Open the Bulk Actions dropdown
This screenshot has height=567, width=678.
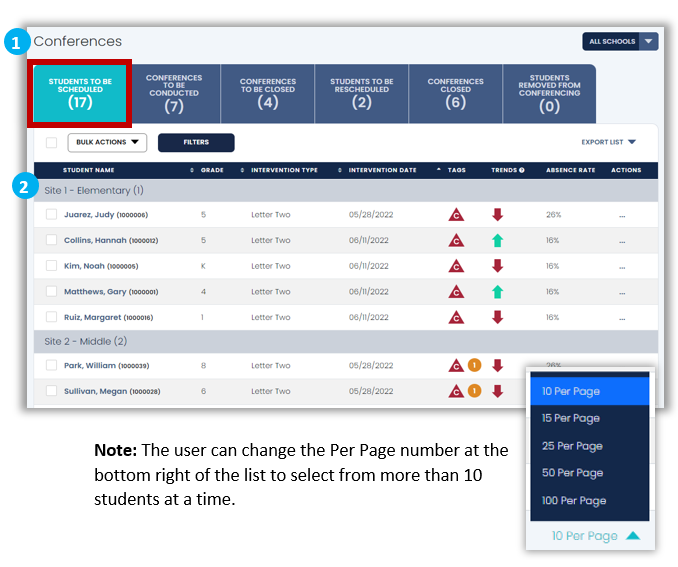[x=107, y=142]
